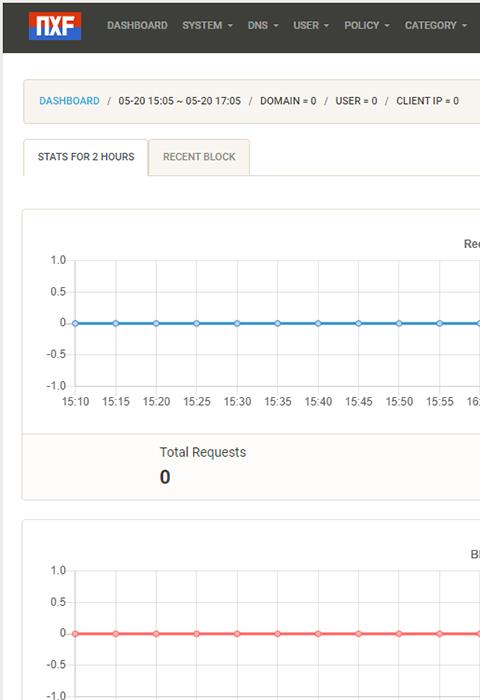
Task: Click the blue data point at 15:55
Action: point(439,323)
